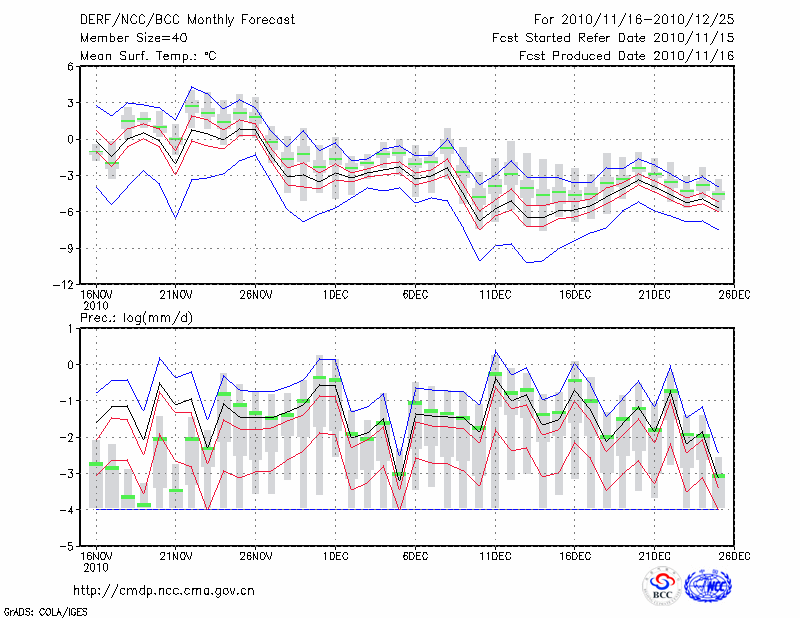Screen dimensions: 800x618
Task: Click the Fcst Started Refer Date line
Action: (x=614, y=37)
